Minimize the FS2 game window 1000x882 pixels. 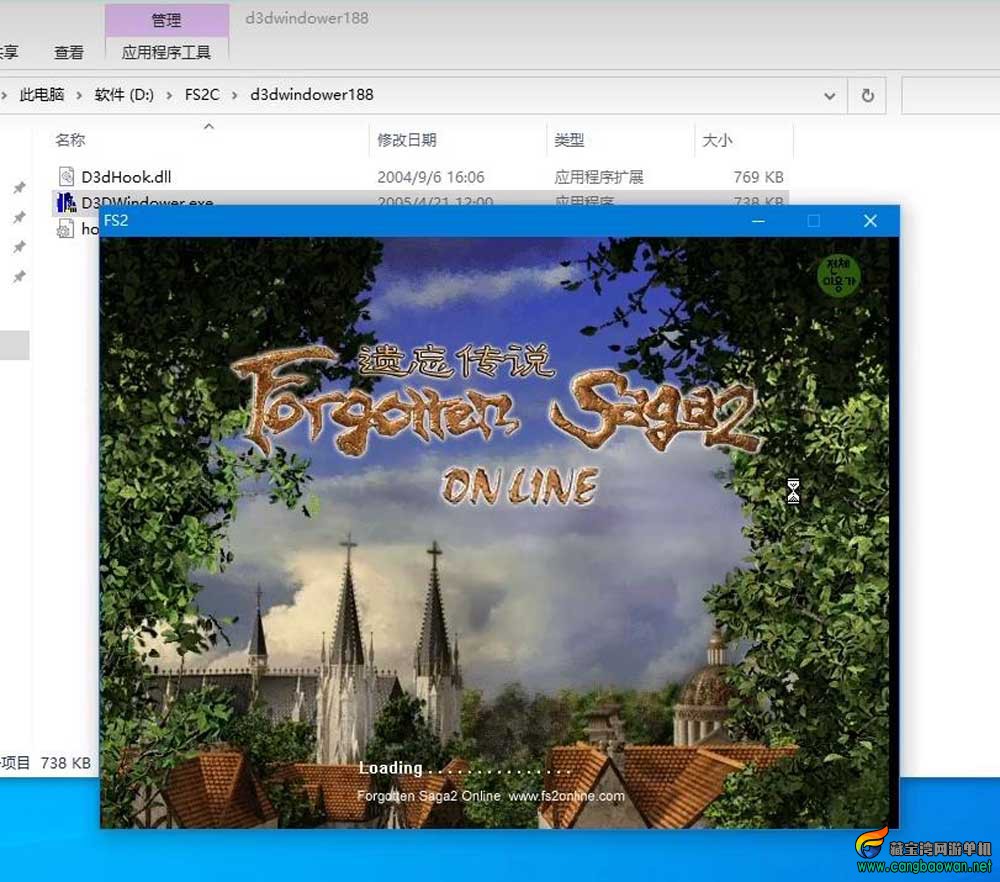(758, 221)
